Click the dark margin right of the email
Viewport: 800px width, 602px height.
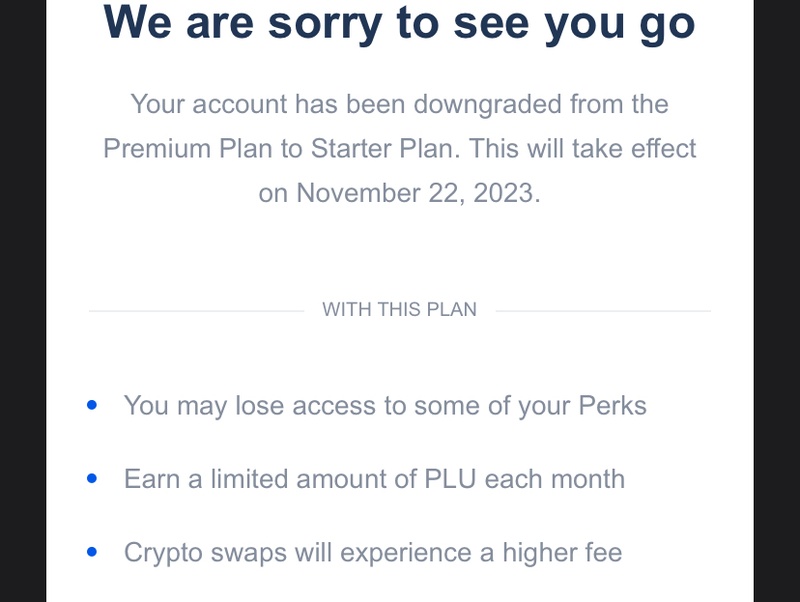coord(777,301)
